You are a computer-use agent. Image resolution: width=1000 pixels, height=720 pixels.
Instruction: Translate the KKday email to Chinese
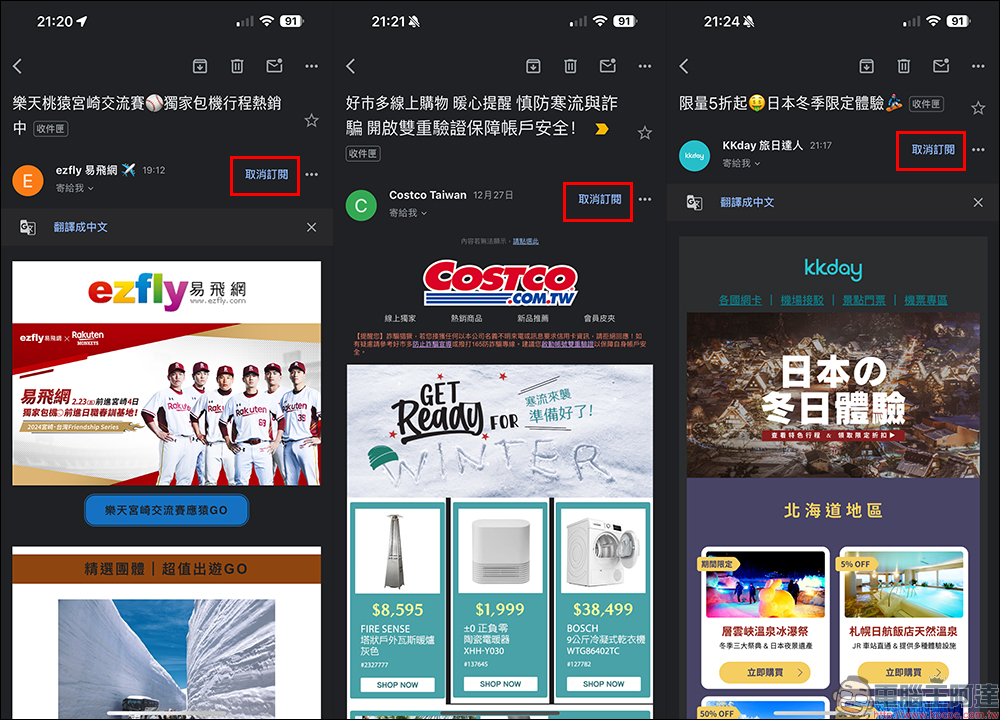pos(747,202)
